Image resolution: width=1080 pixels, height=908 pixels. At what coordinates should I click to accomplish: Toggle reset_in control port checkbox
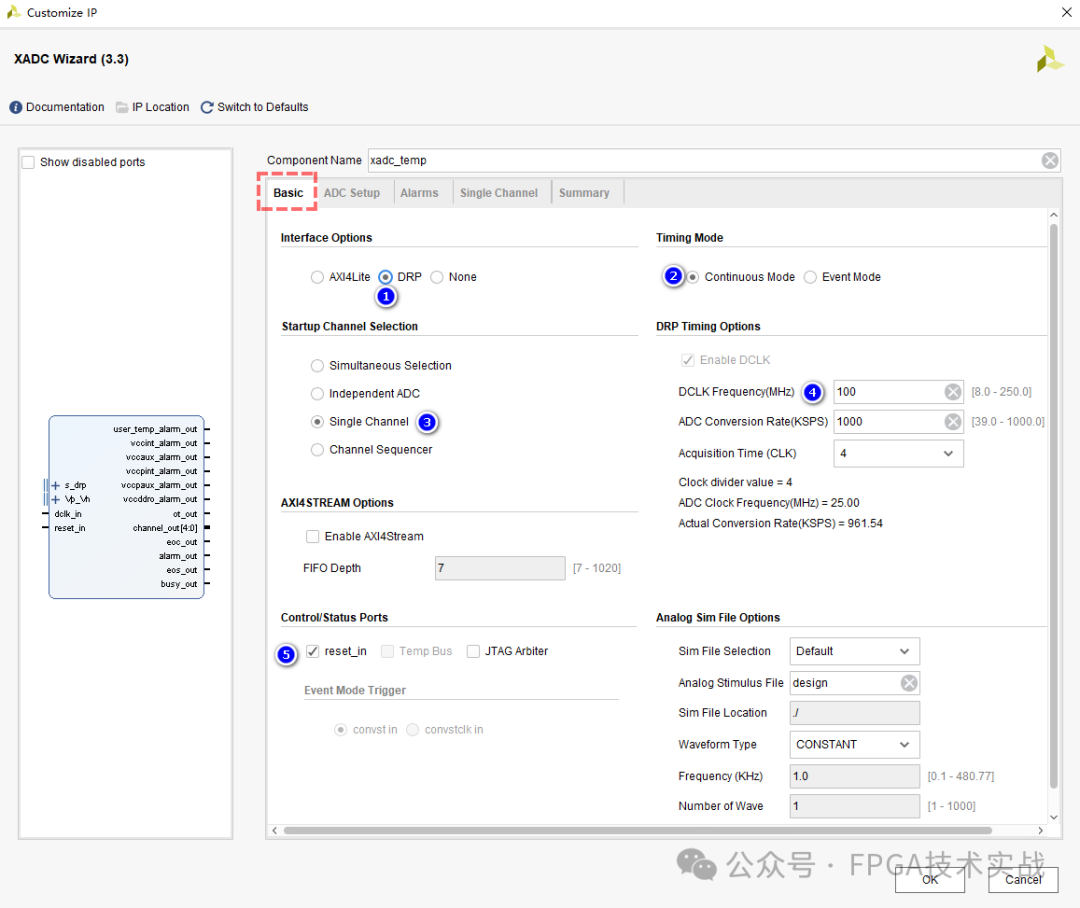tap(313, 652)
